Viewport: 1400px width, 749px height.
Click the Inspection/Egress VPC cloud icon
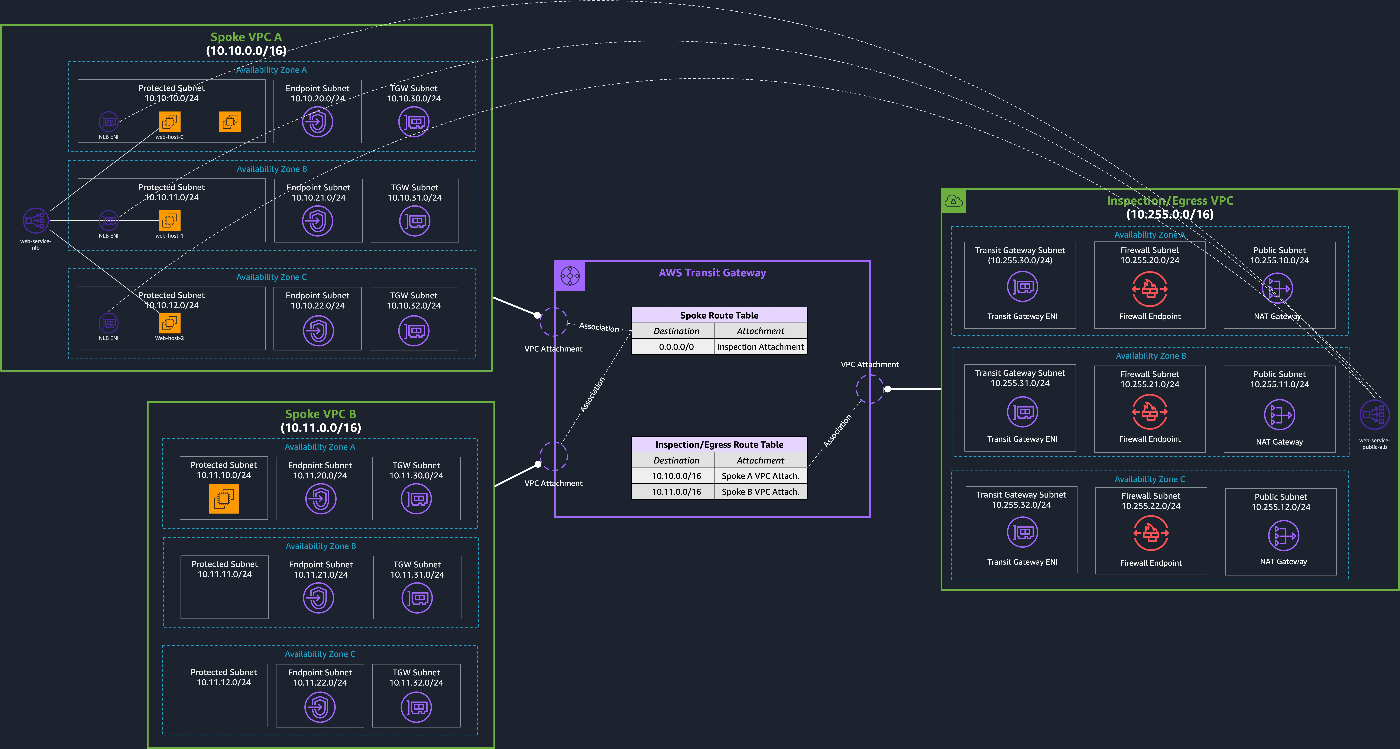[953, 201]
